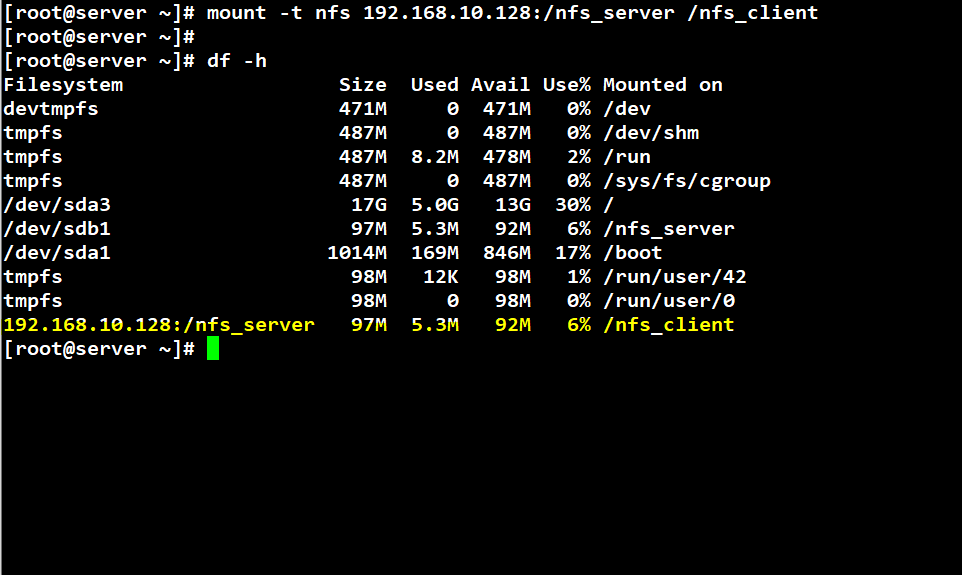Click the 'Size' column header
Image resolution: width=962 pixels, height=575 pixels.
363,85
